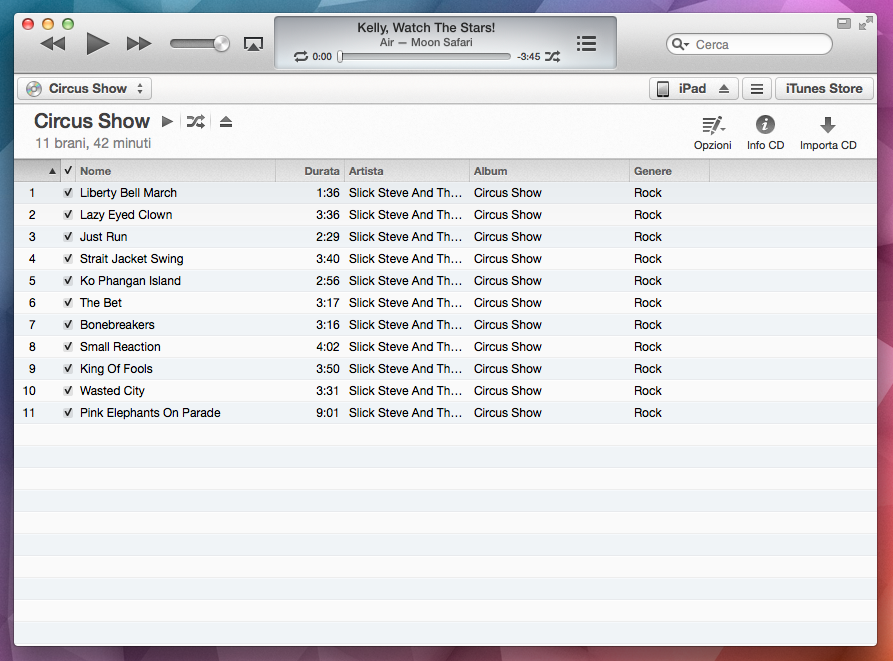Screen dimensions: 893x661
Task: Uncheck the Pink Elephants On Parade track
Action: [x=68, y=413]
